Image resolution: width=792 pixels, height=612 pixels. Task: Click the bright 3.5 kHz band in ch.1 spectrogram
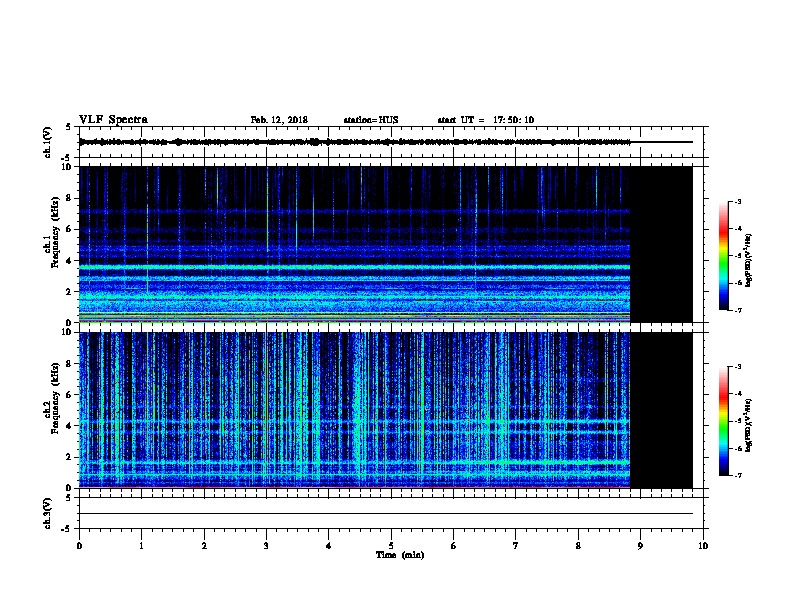355,267
